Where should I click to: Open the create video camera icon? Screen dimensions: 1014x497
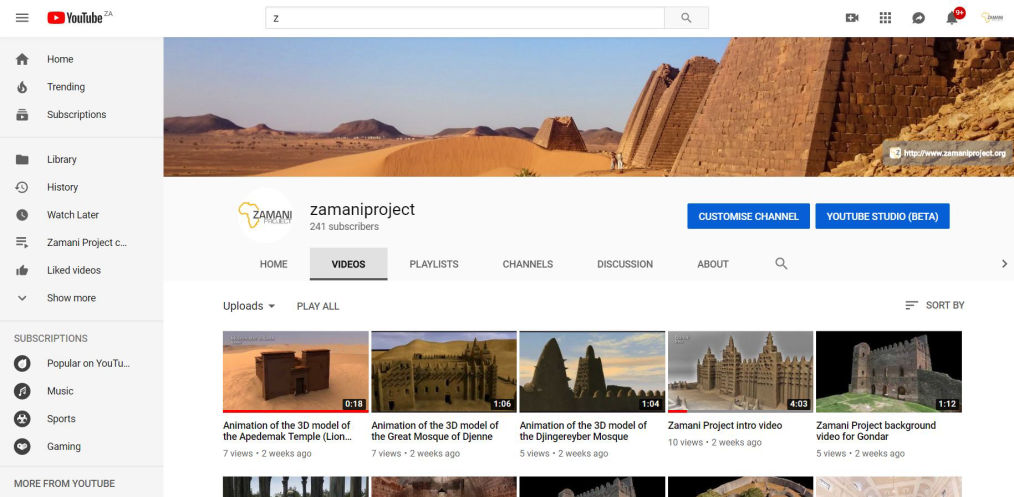(x=852, y=18)
